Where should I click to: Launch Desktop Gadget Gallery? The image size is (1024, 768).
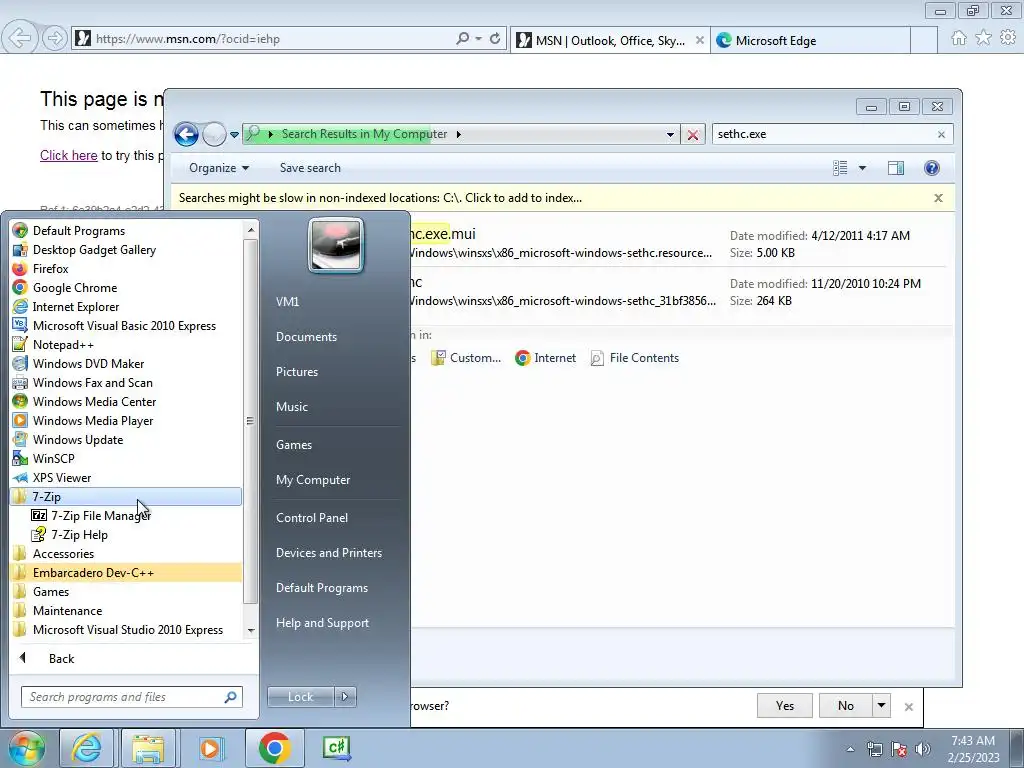point(94,249)
